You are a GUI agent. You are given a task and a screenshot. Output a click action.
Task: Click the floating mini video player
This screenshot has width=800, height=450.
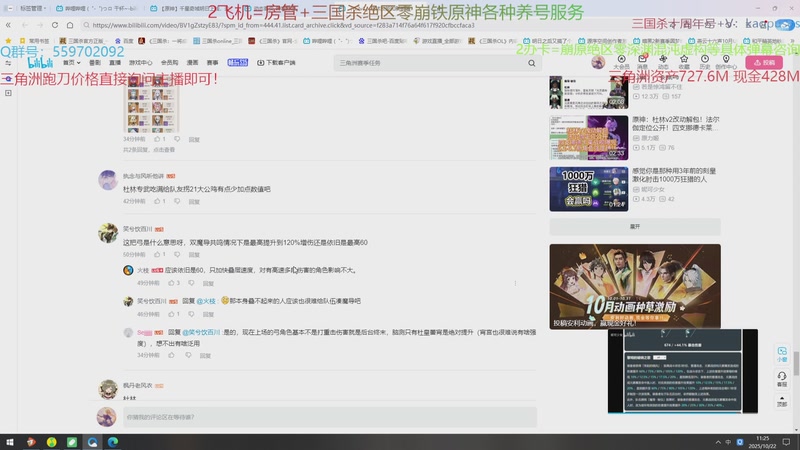pos(682,371)
